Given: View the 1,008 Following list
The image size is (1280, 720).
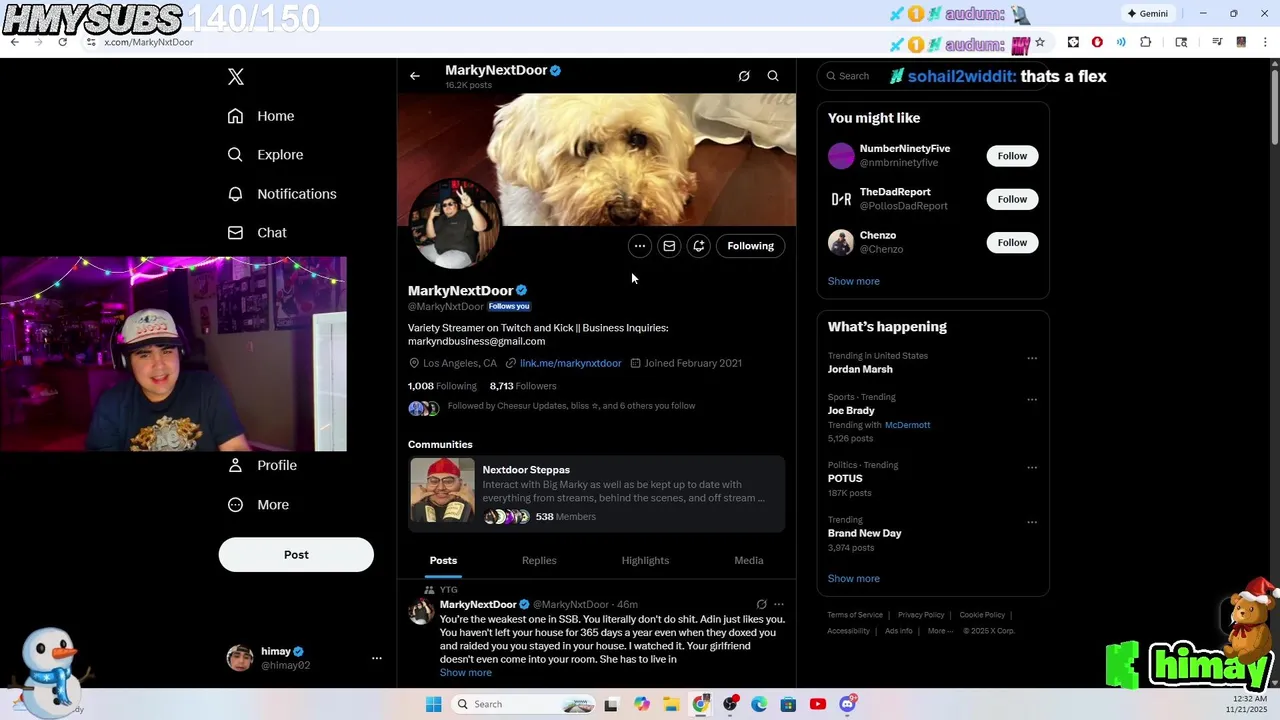Looking at the screenshot, I should (x=442, y=386).
